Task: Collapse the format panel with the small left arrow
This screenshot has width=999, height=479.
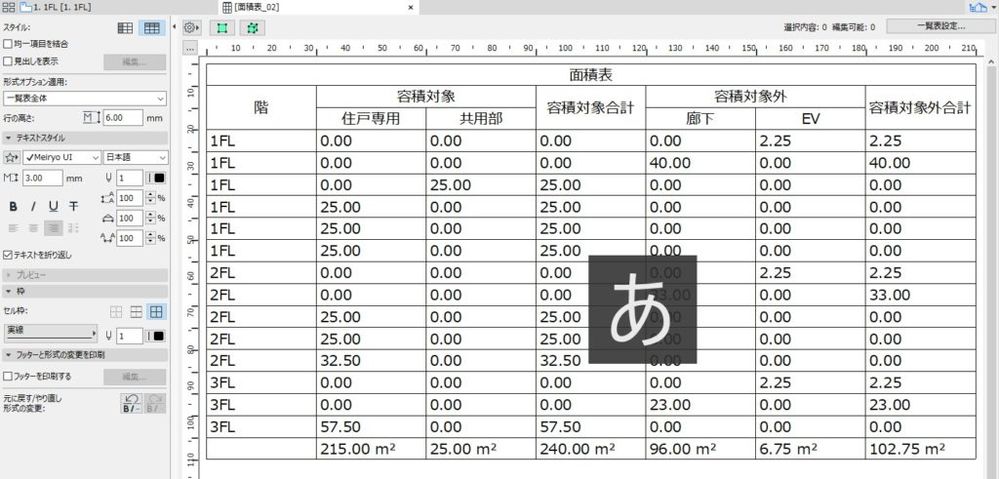Action: (x=174, y=27)
